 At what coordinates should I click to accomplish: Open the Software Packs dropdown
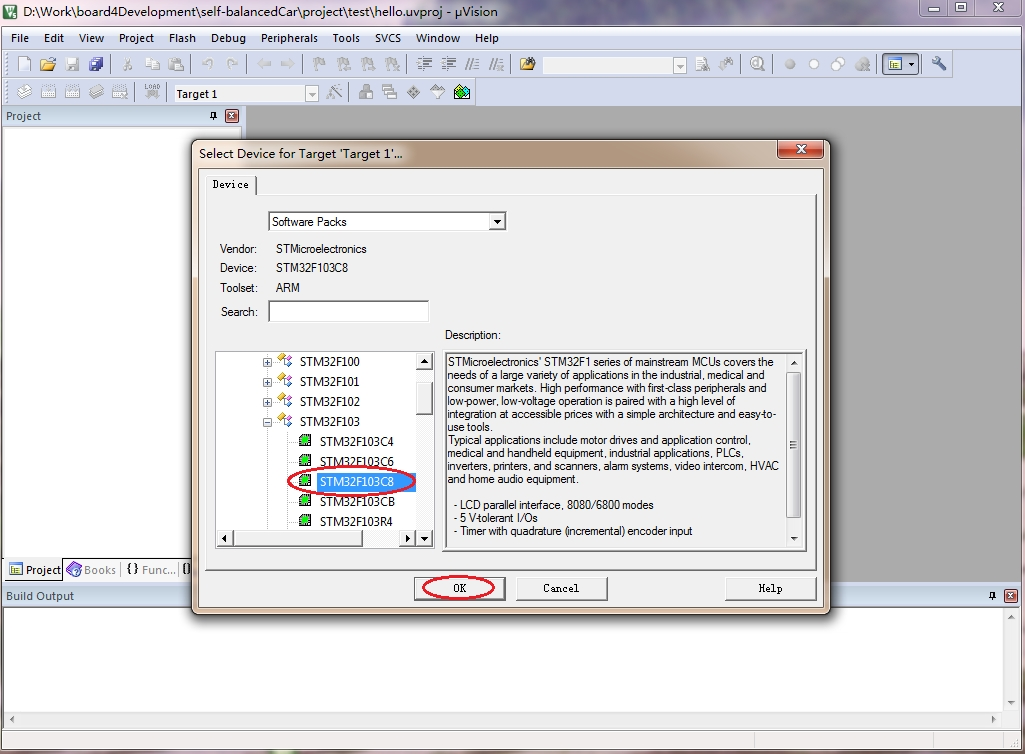[497, 222]
